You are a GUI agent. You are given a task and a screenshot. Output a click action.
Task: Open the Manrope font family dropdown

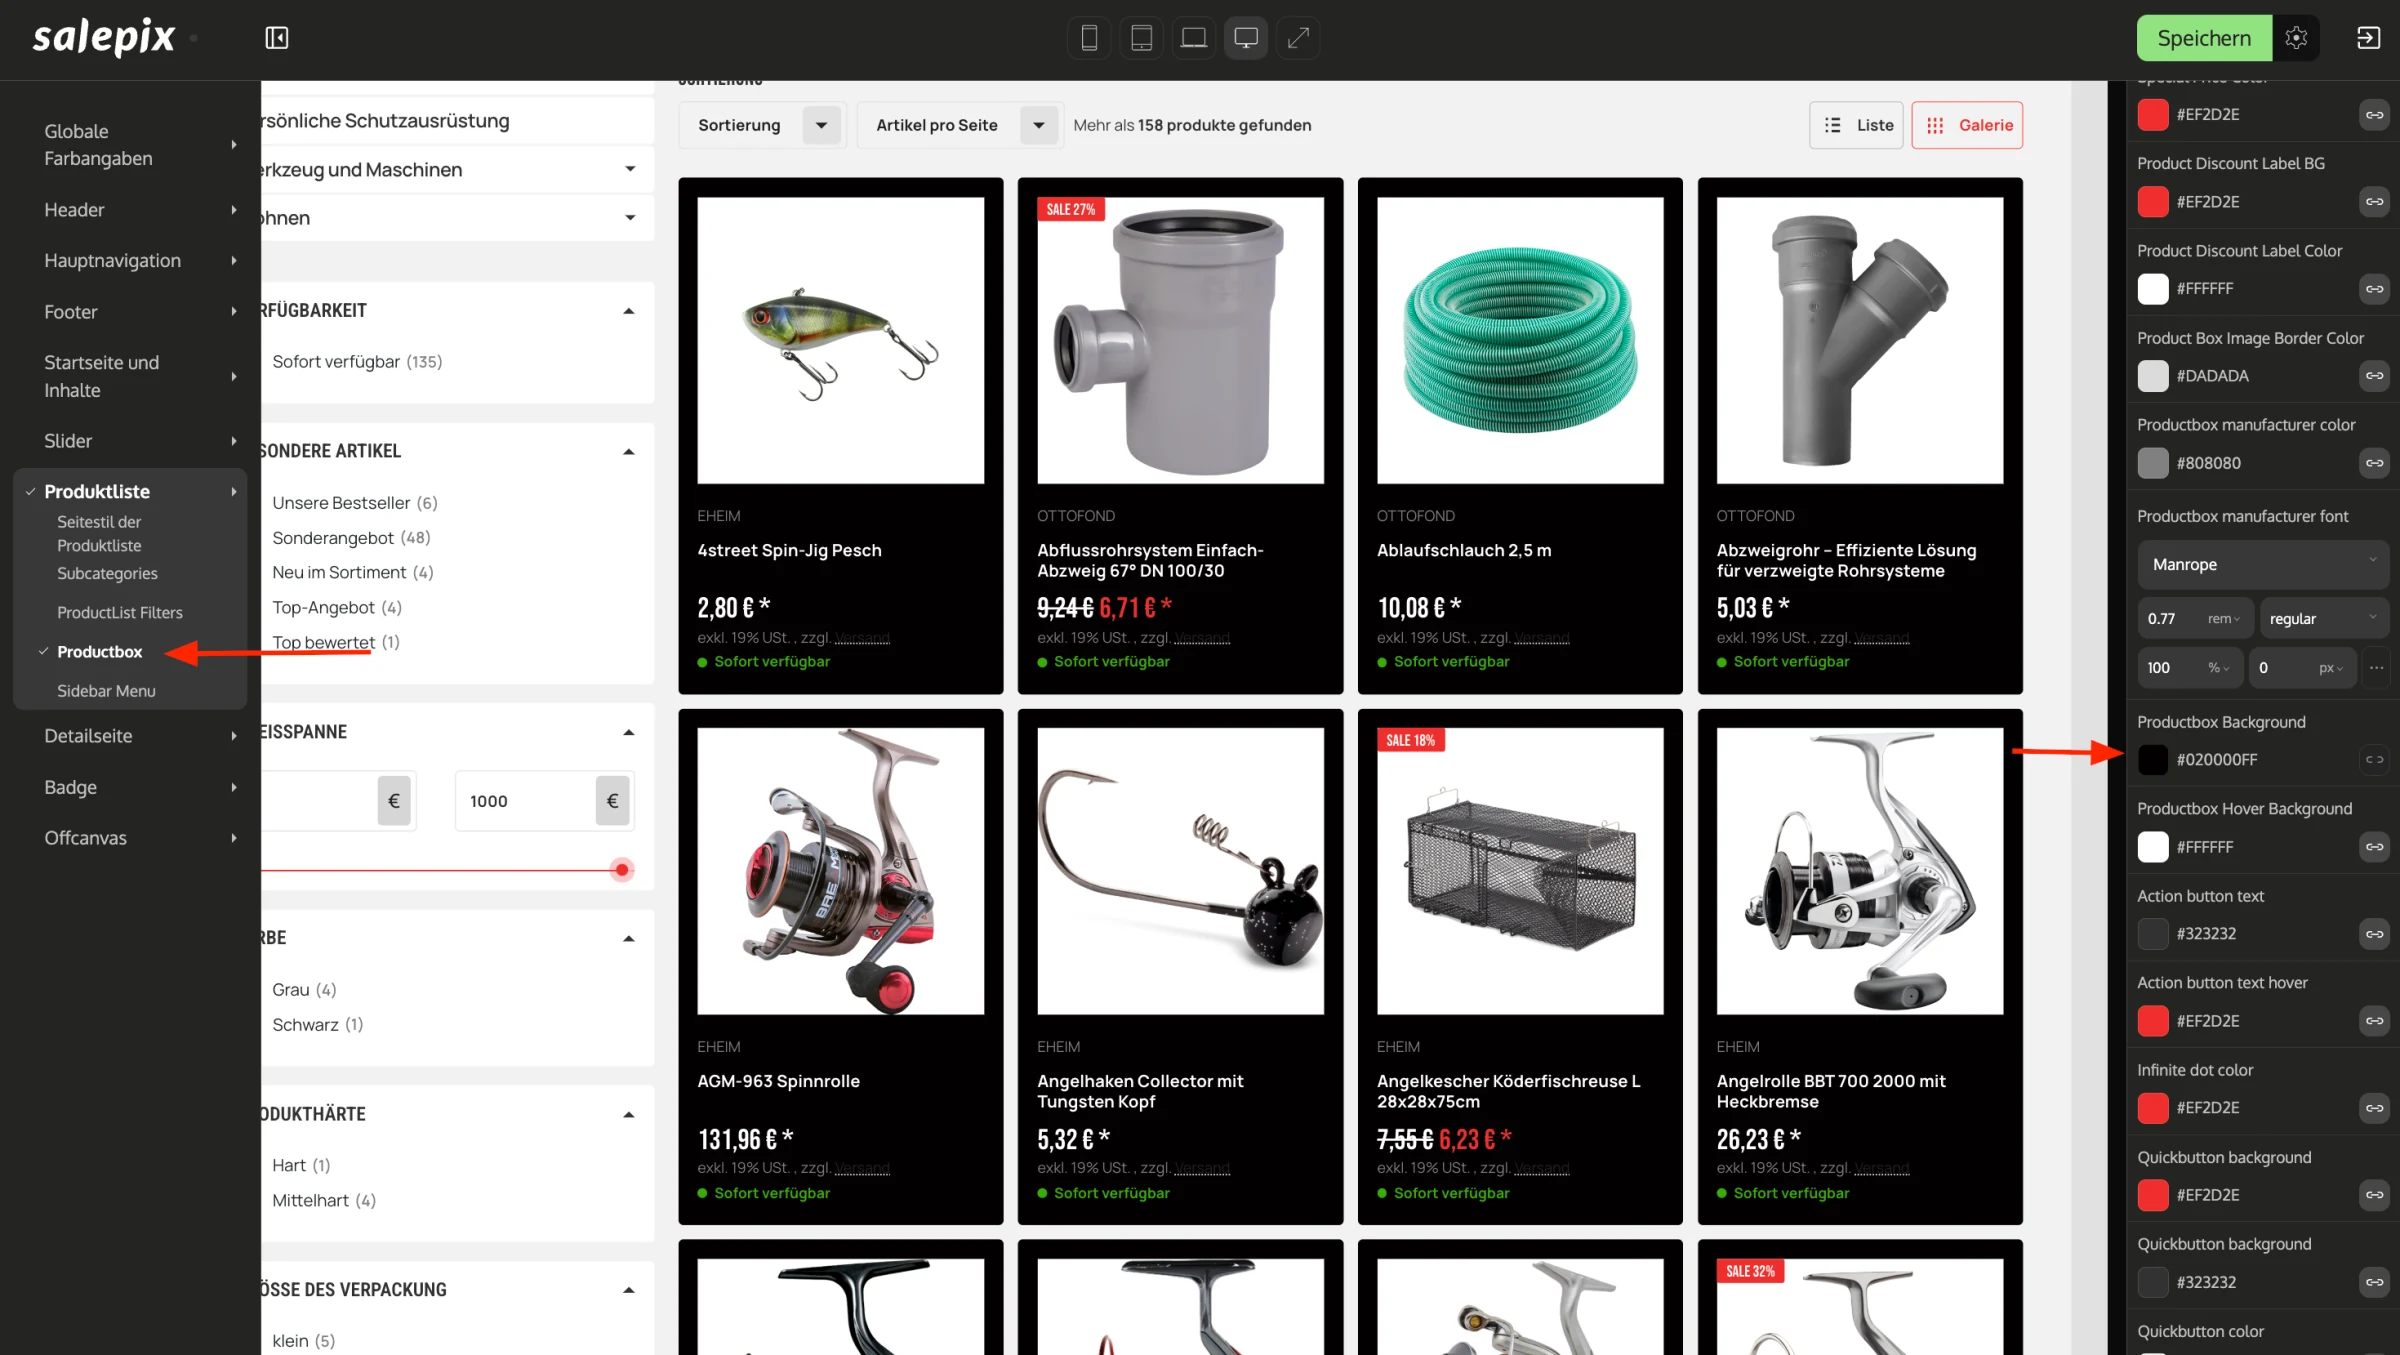[x=2263, y=565]
